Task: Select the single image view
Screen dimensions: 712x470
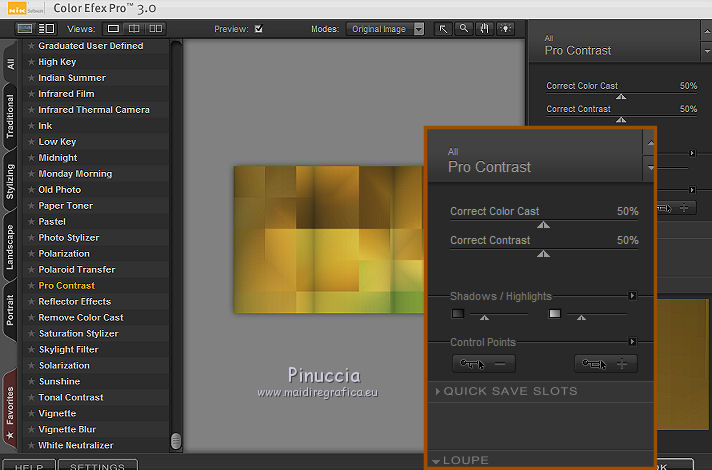Action: (x=114, y=29)
